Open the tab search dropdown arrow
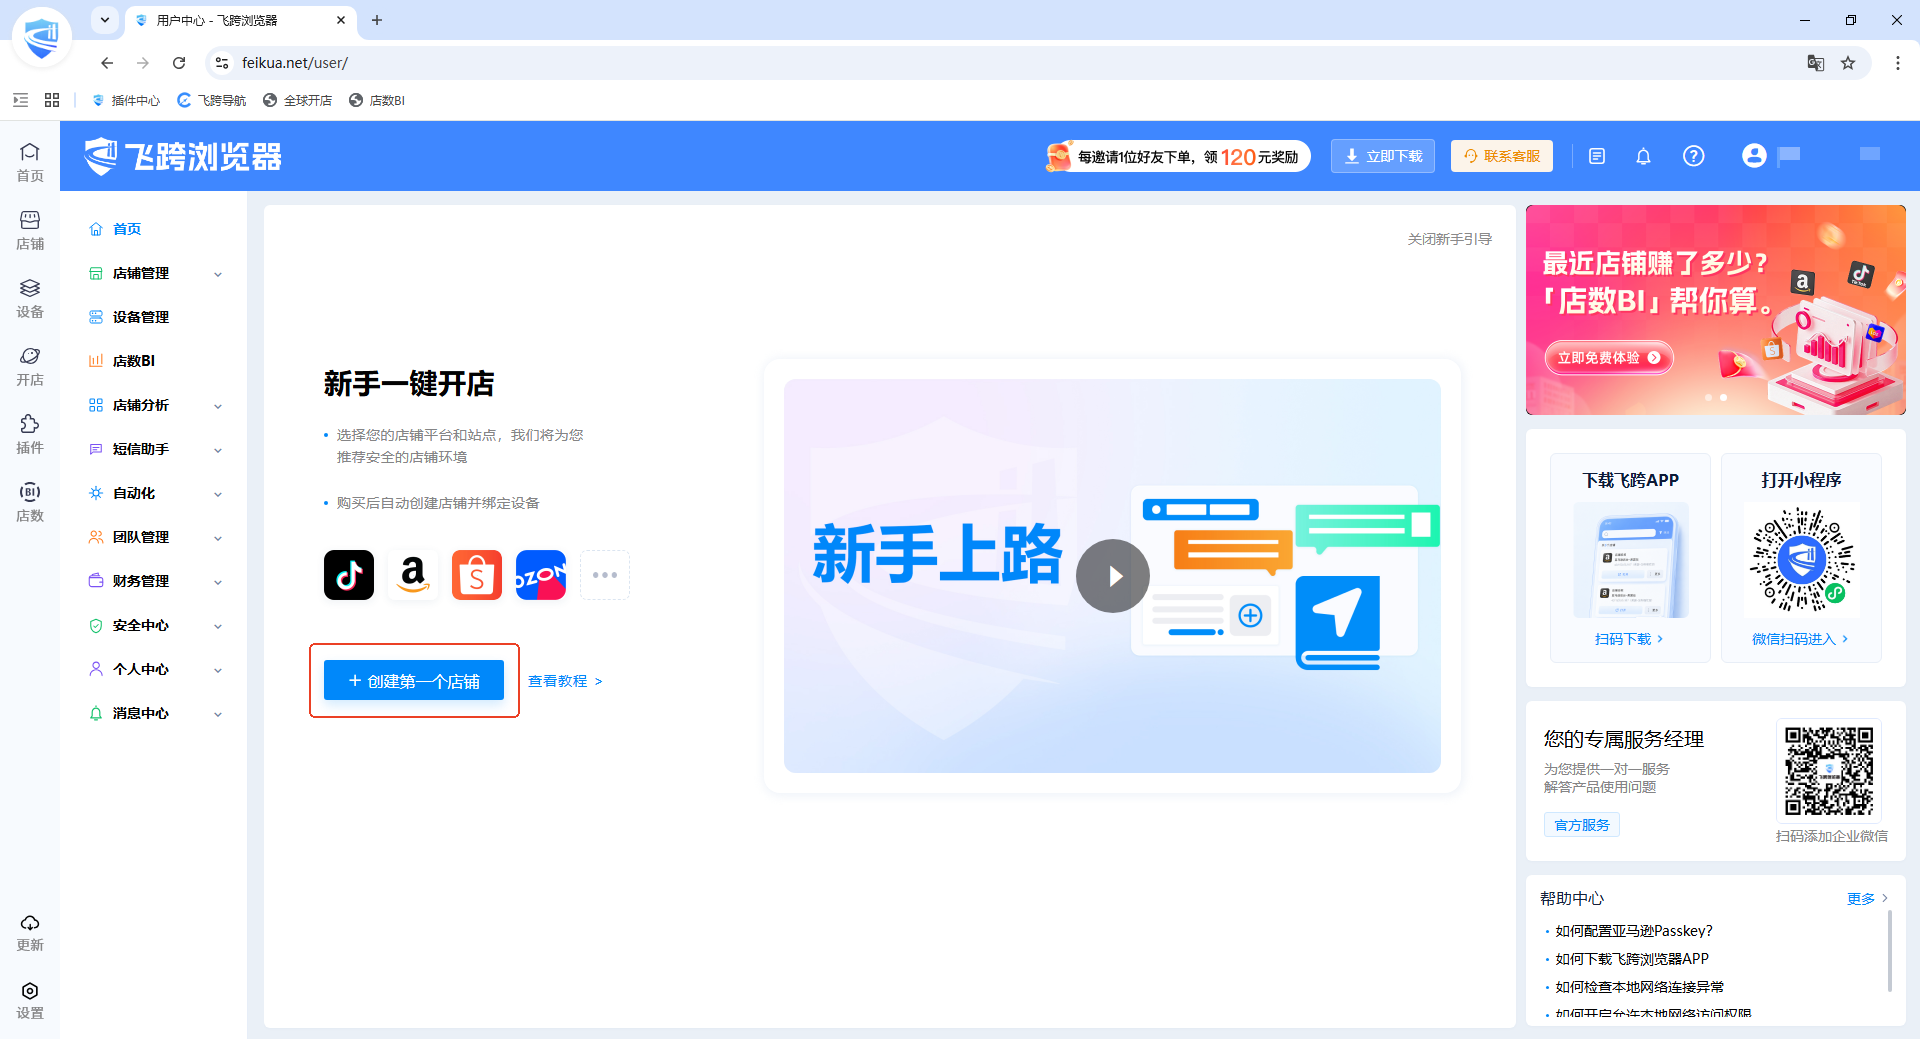The height and width of the screenshot is (1039, 1920). (x=105, y=20)
